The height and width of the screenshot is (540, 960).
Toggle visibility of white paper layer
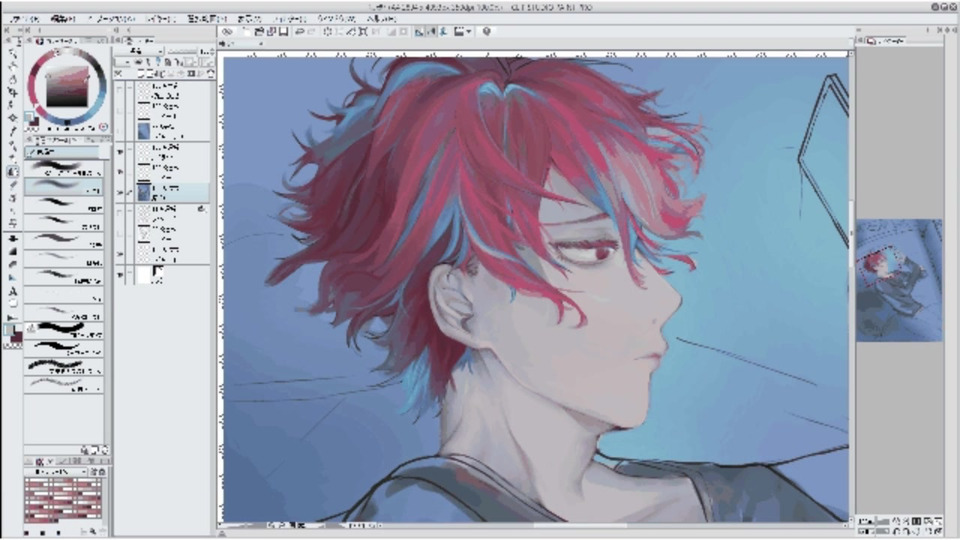coord(119,275)
